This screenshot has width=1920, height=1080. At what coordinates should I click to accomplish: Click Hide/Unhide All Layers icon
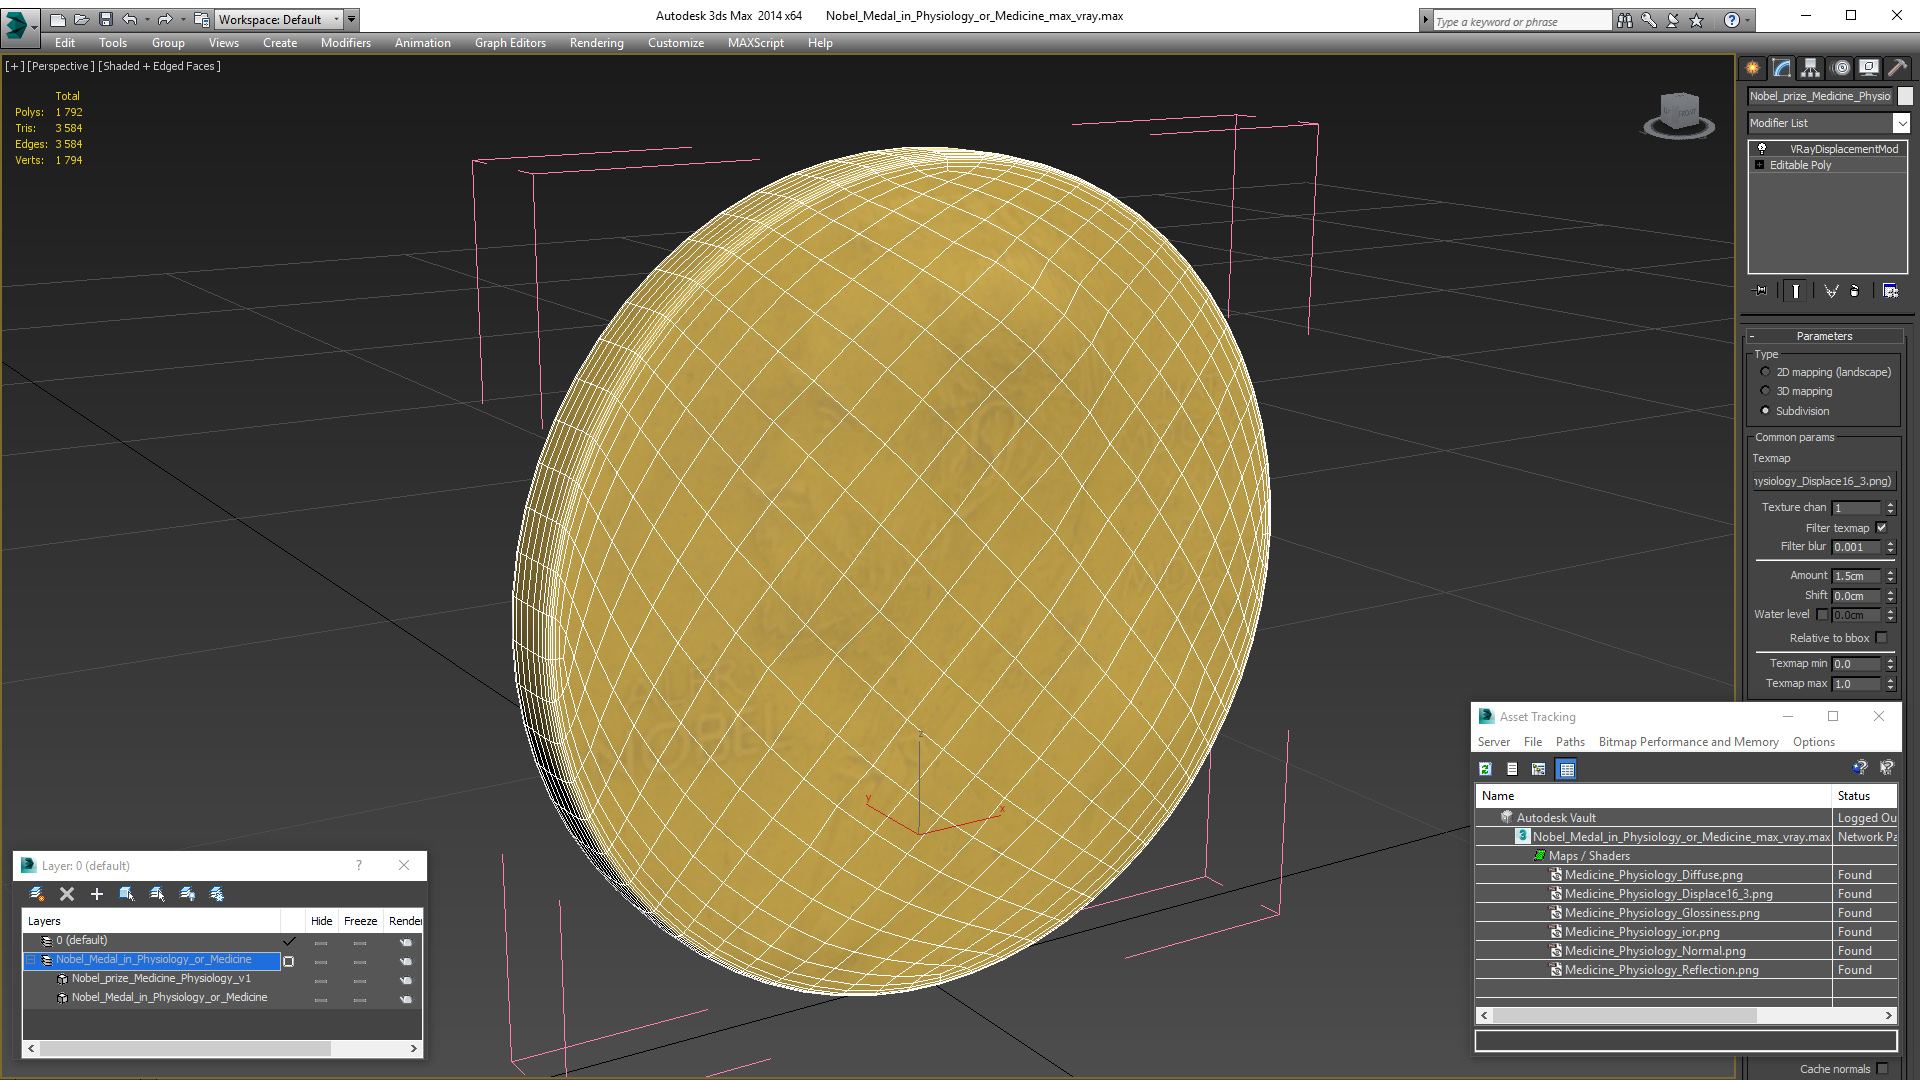[187, 894]
